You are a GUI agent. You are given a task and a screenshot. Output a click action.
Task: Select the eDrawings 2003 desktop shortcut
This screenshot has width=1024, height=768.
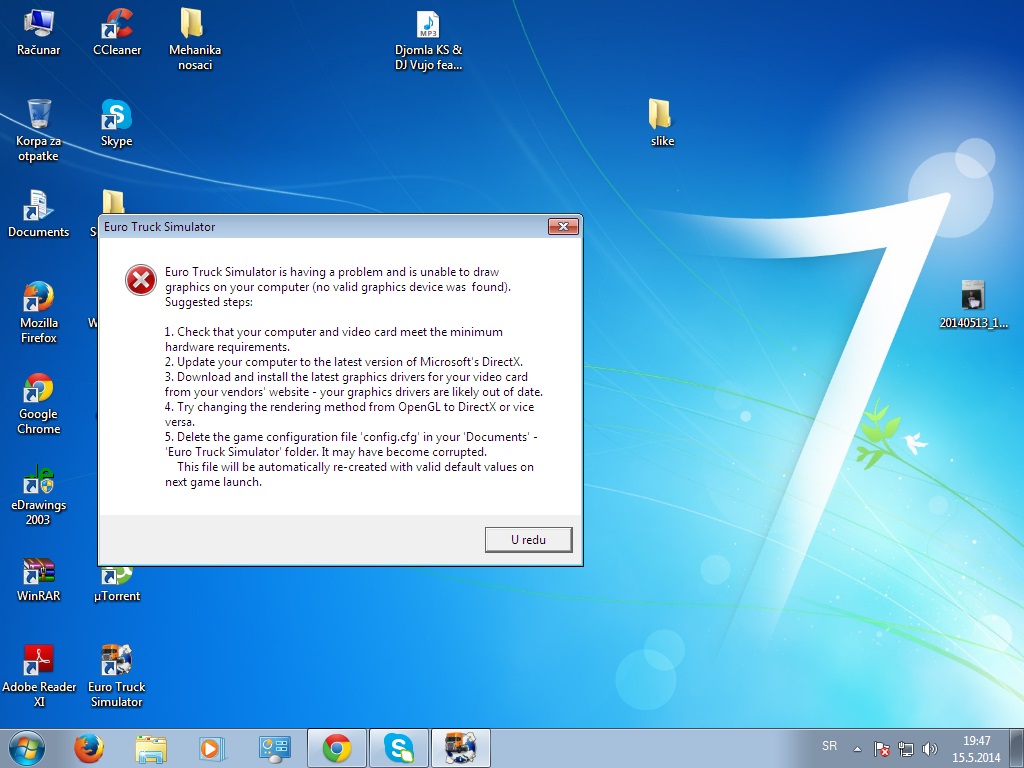pyautogui.click(x=39, y=495)
